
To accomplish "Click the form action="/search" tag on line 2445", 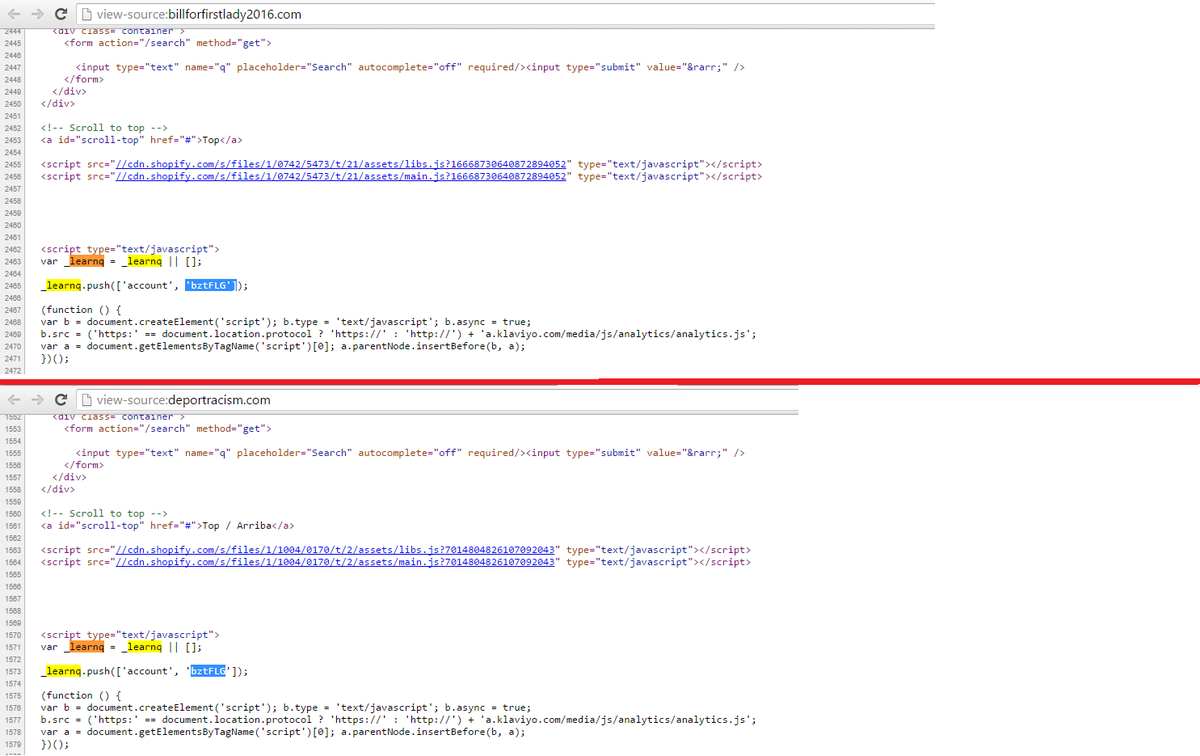I will click(167, 43).
